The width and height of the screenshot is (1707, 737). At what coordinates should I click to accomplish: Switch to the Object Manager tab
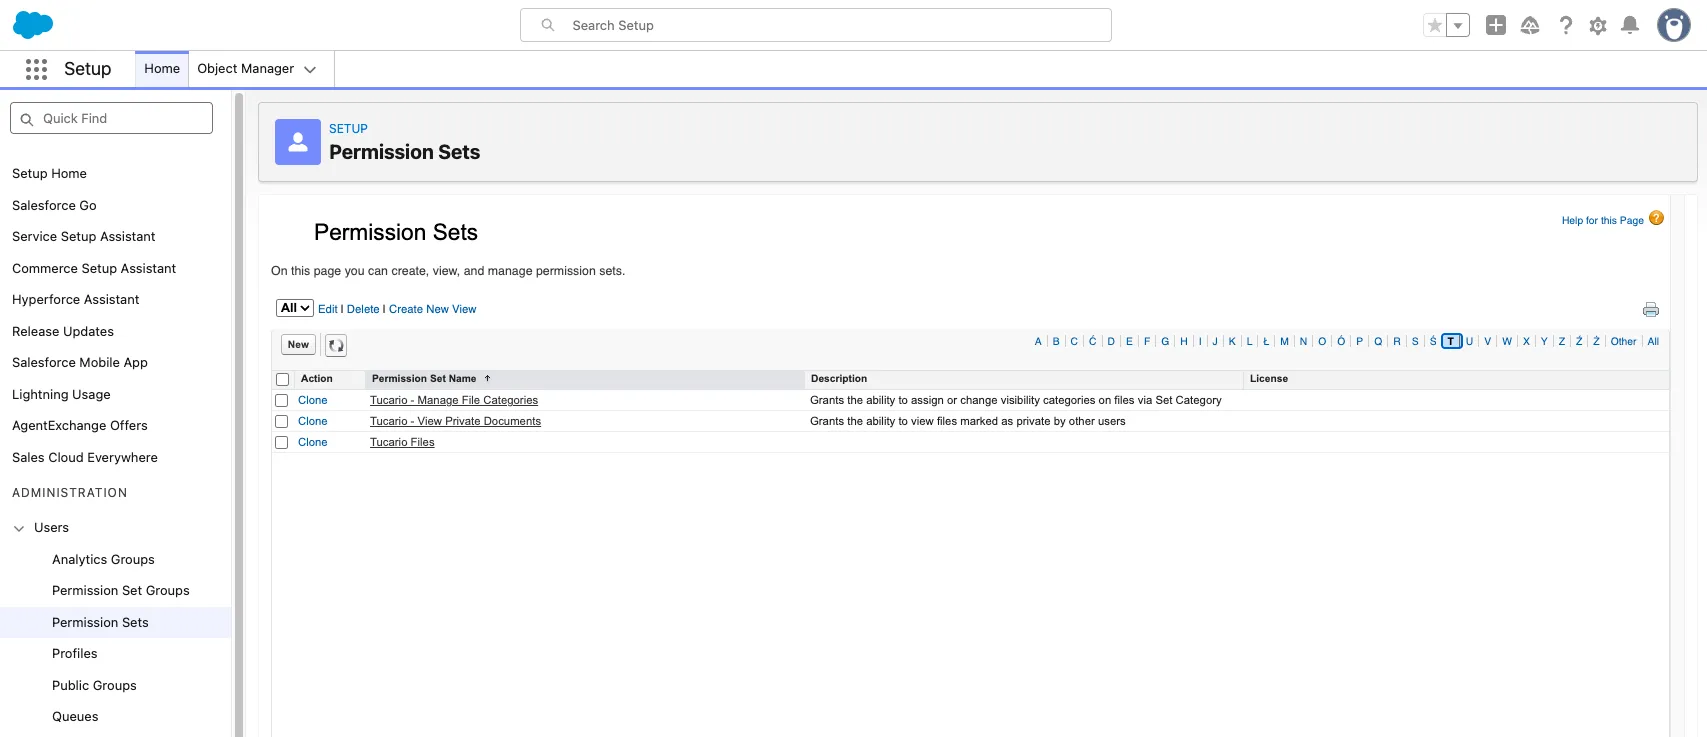pyautogui.click(x=246, y=69)
